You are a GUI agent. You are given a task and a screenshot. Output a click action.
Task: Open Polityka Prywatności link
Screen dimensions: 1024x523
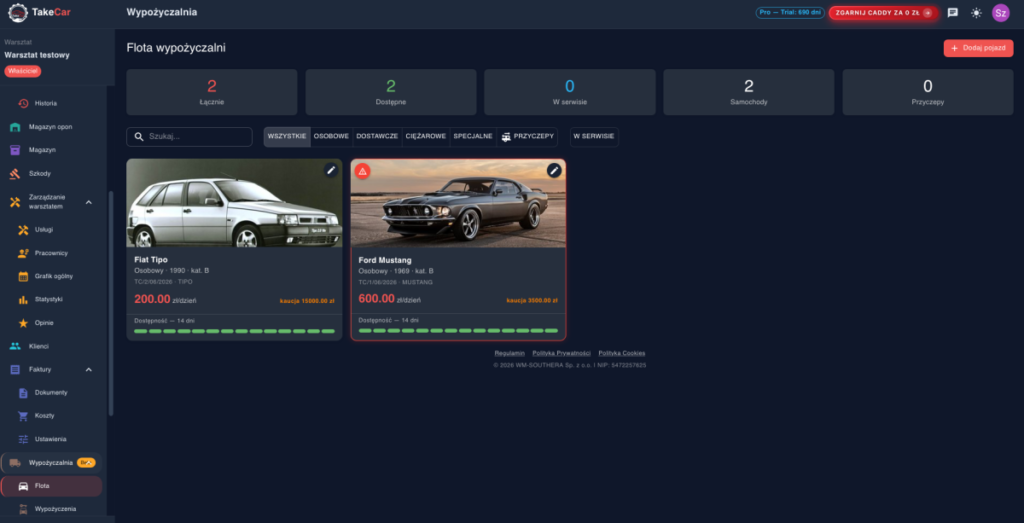pos(561,353)
